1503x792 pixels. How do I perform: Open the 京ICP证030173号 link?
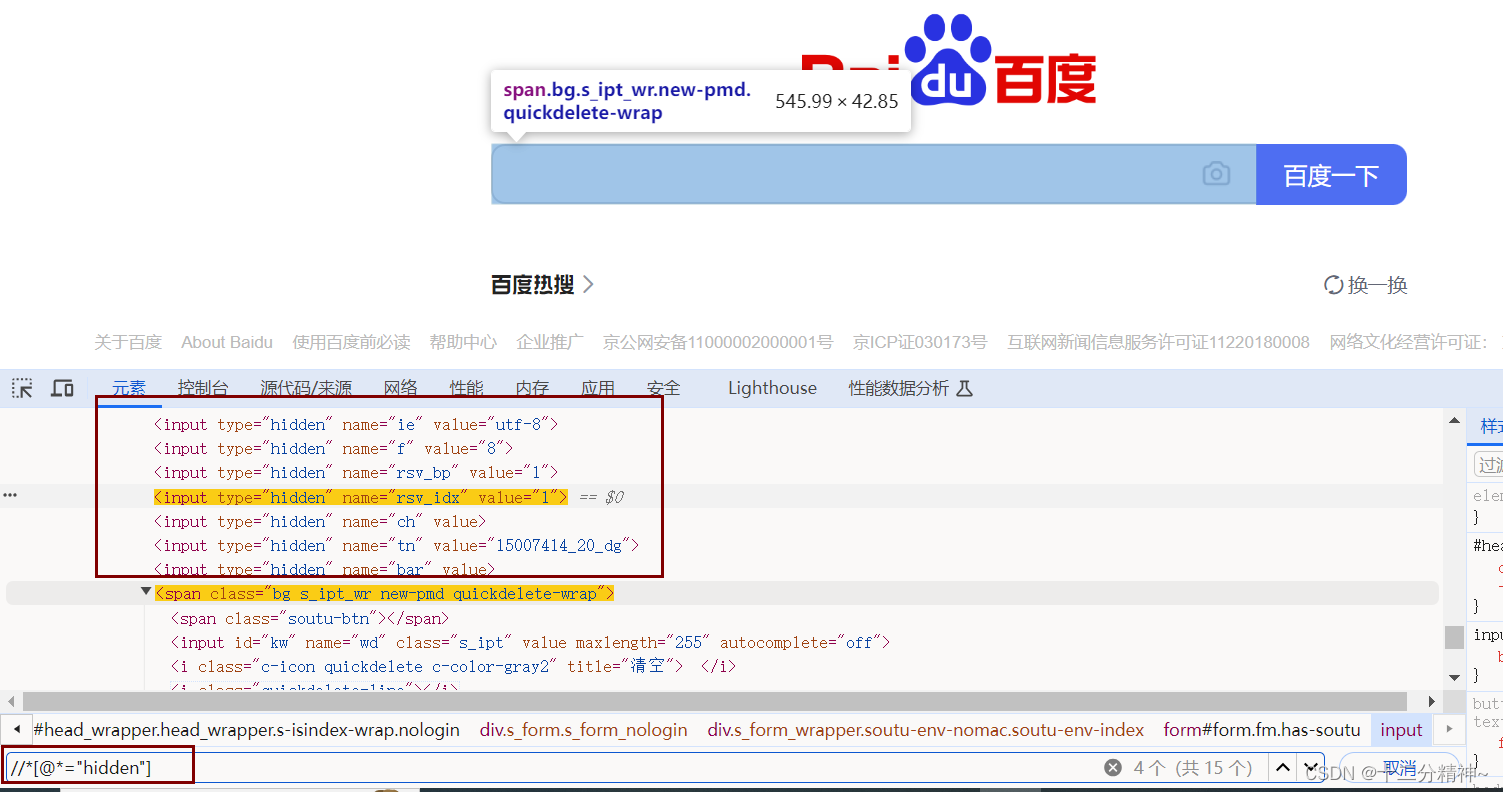(920, 342)
